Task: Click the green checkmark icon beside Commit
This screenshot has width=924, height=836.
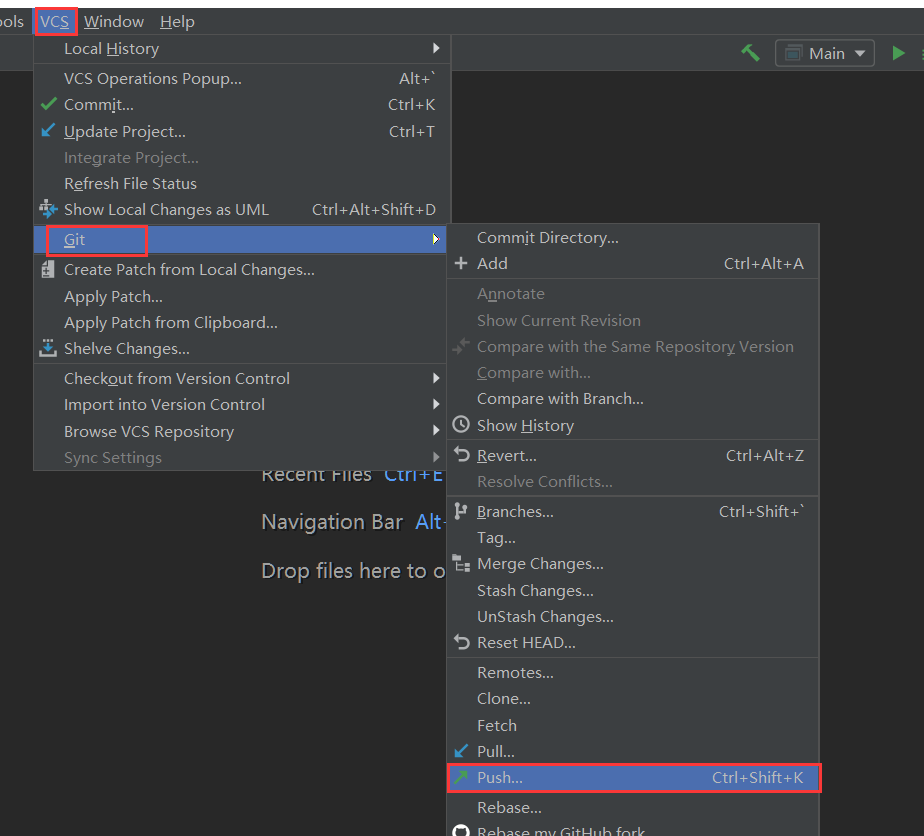Action: click(49, 104)
